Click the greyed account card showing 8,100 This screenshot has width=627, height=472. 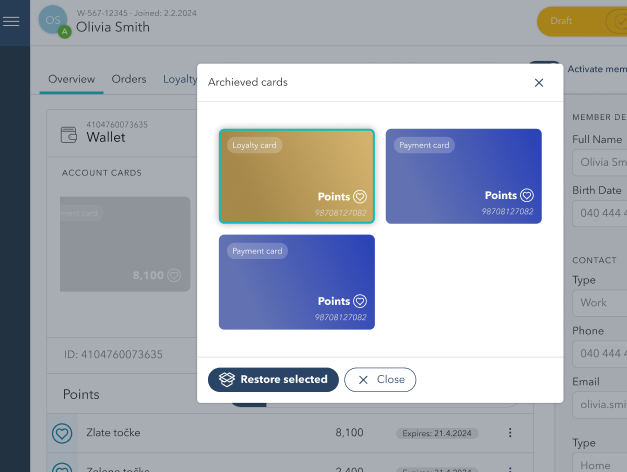click(x=125, y=244)
